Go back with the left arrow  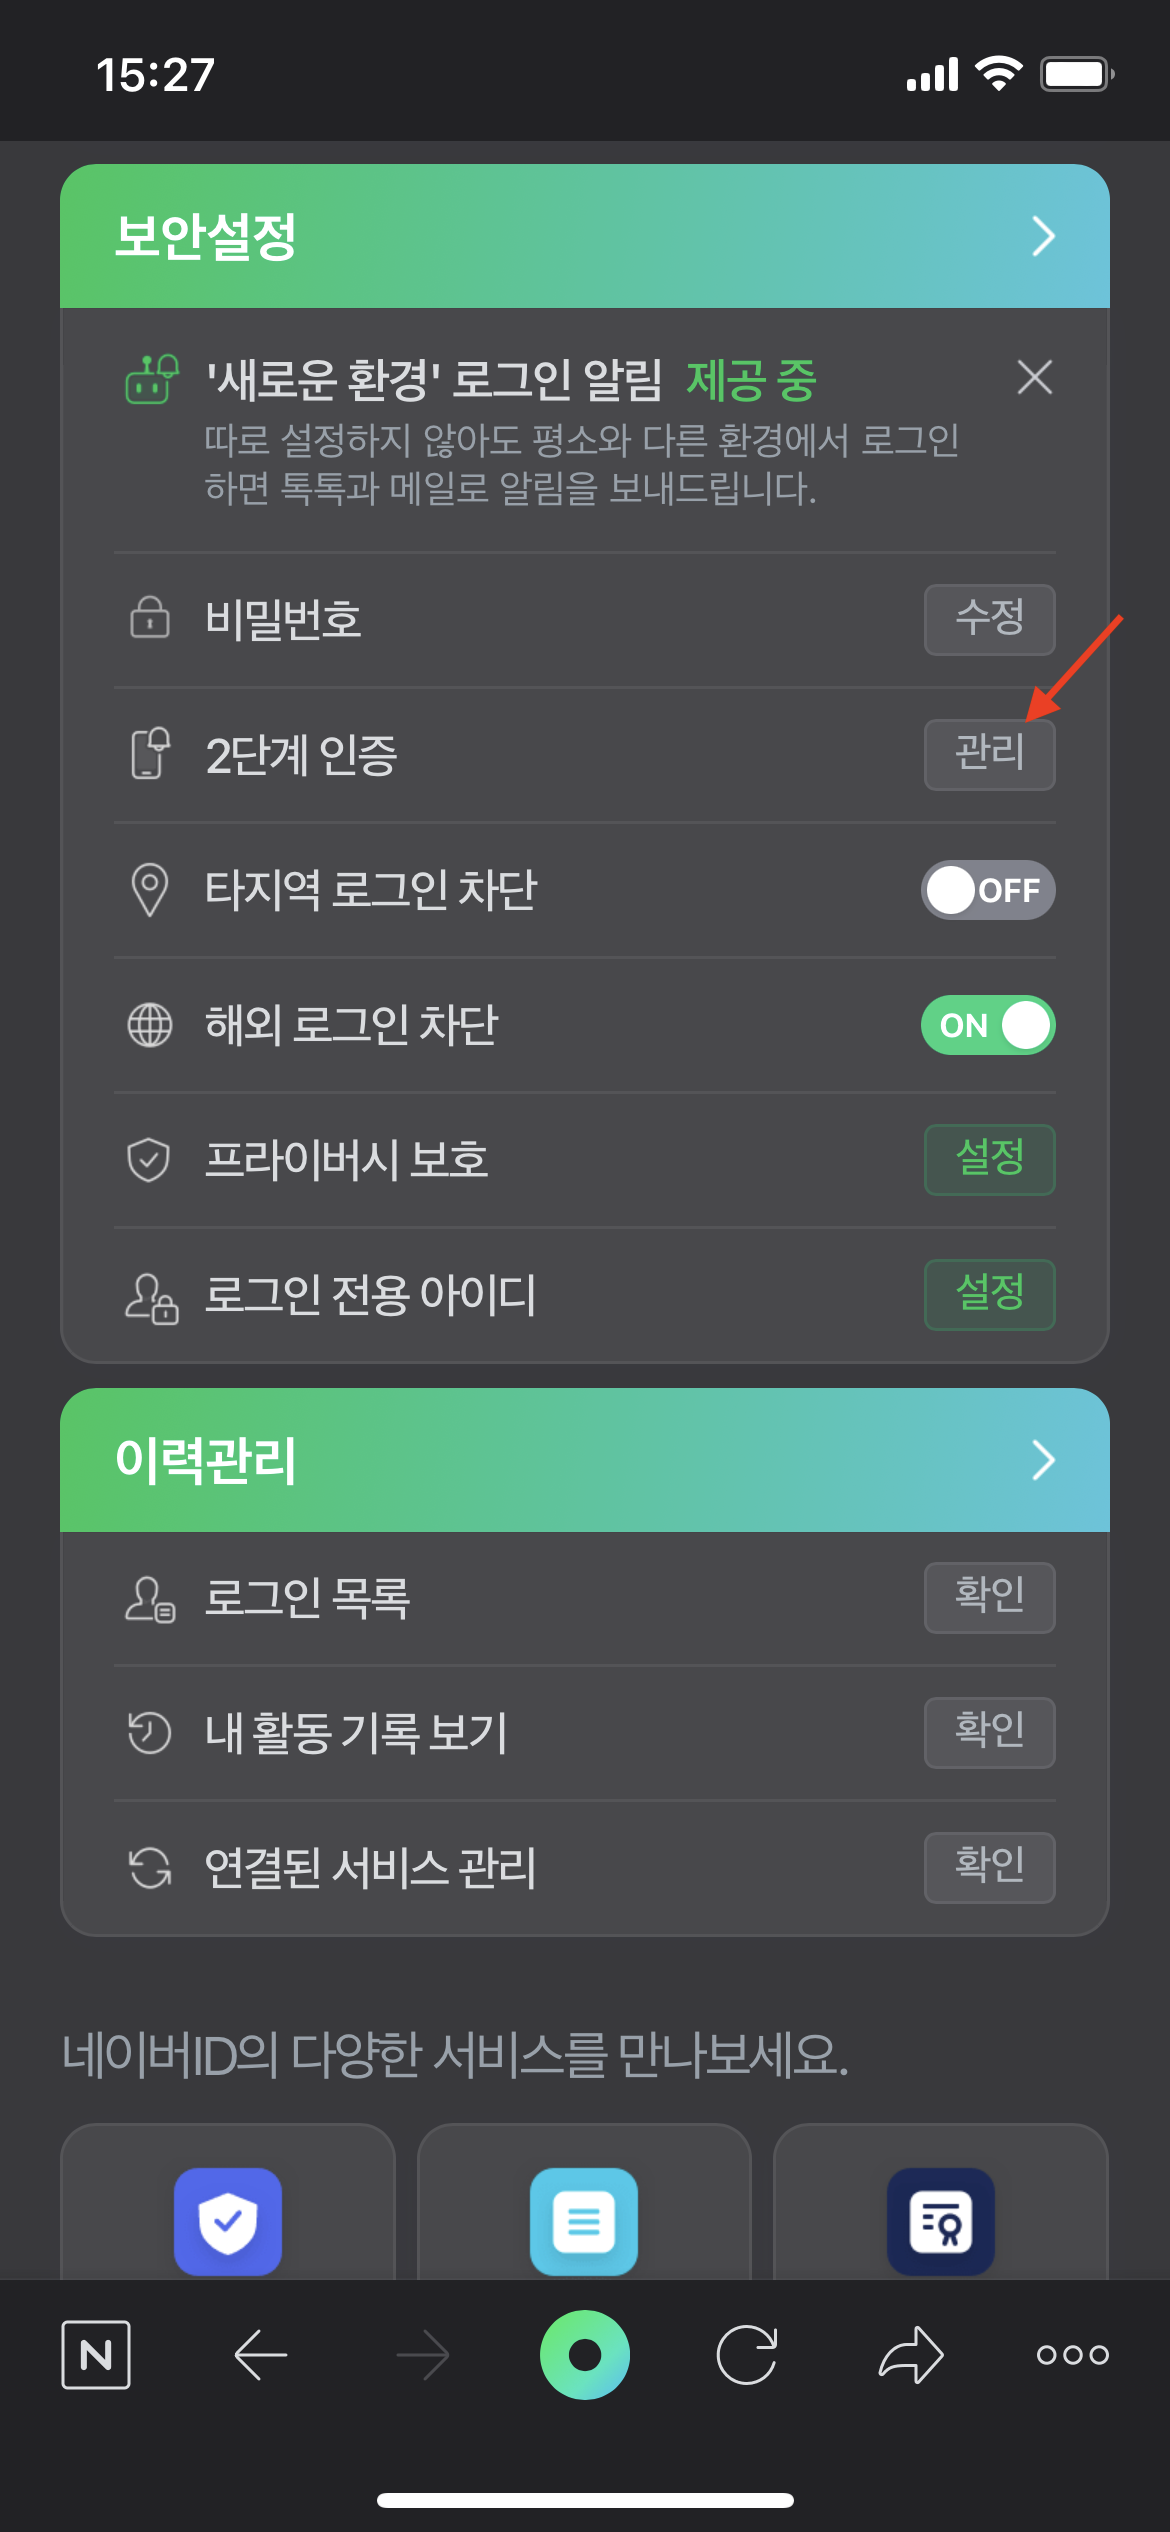(261, 2355)
